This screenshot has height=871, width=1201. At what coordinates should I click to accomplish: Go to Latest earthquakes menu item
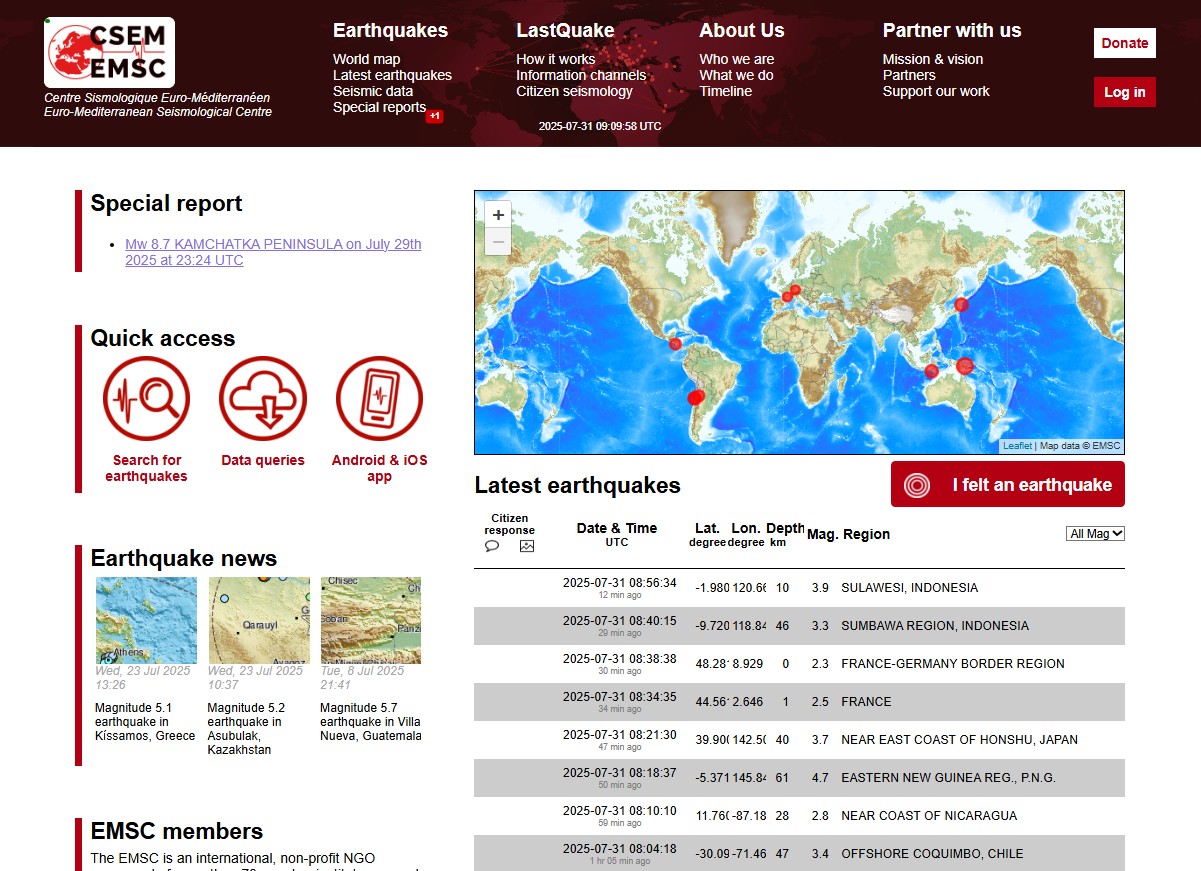(x=392, y=75)
